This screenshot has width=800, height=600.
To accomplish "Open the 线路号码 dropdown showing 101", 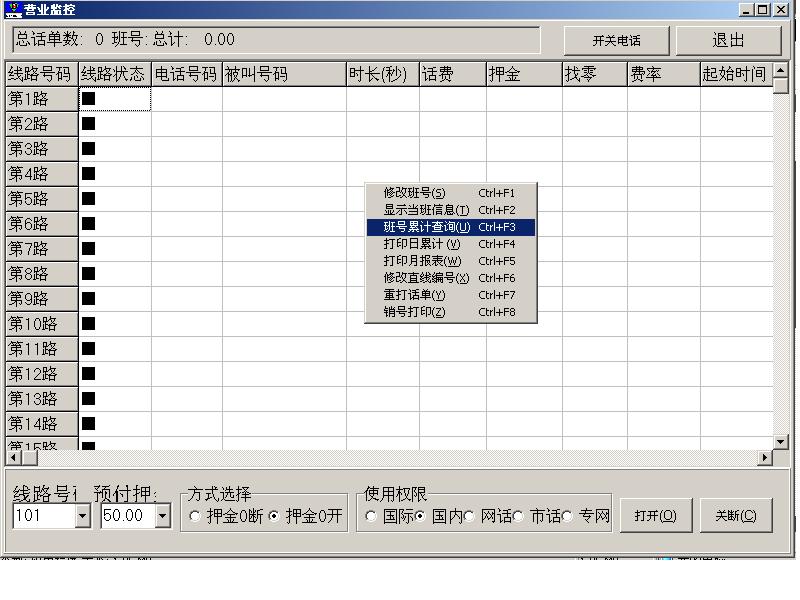I will [x=81, y=517].
